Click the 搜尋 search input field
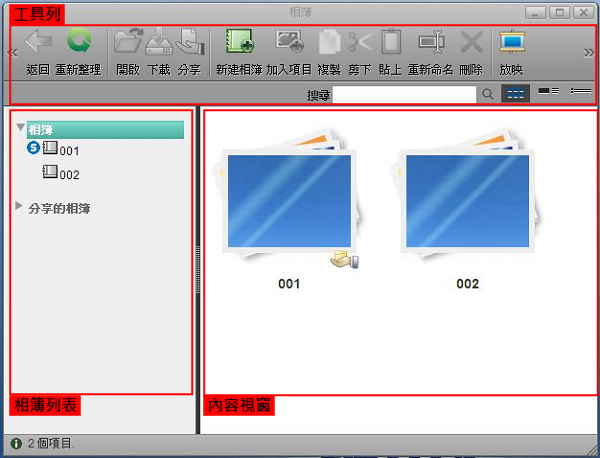The height and width of the screenshot is (458, 600). coord(404,94)
